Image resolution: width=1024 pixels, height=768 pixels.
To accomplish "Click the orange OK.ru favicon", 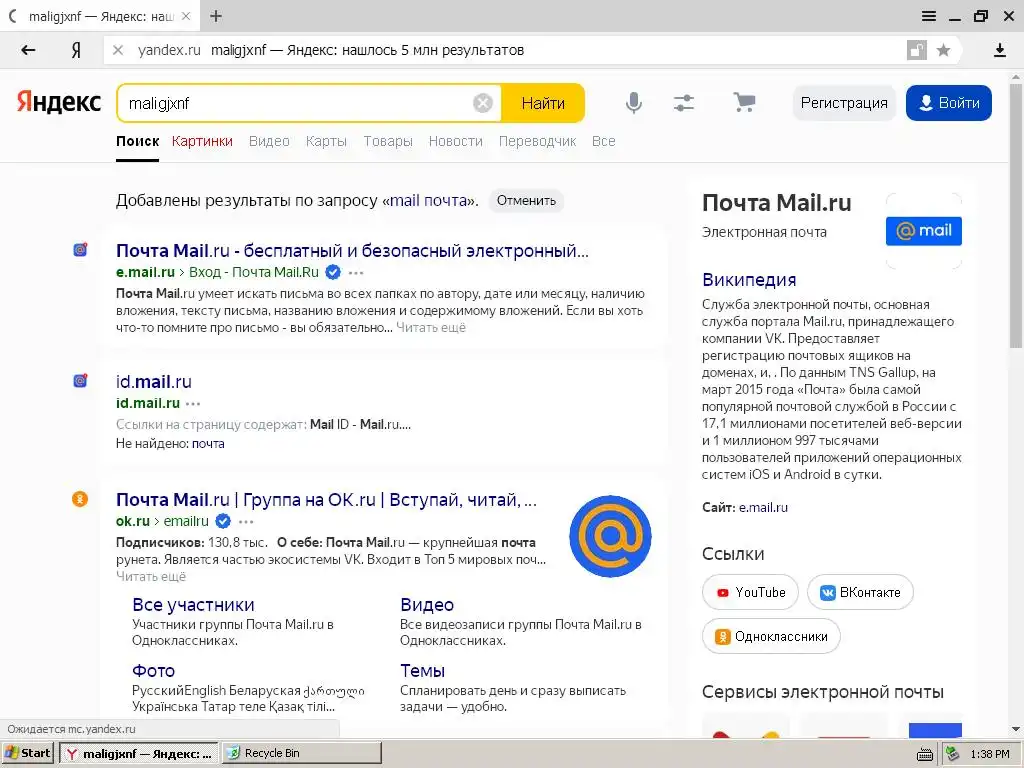I will (x=80, y=500).
